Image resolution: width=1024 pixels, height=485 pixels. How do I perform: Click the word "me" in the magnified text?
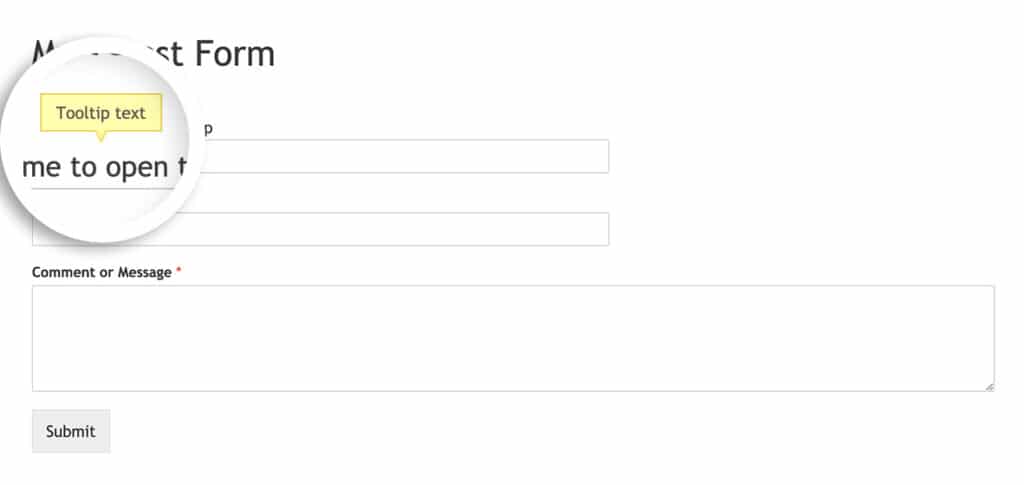[42, 168]
